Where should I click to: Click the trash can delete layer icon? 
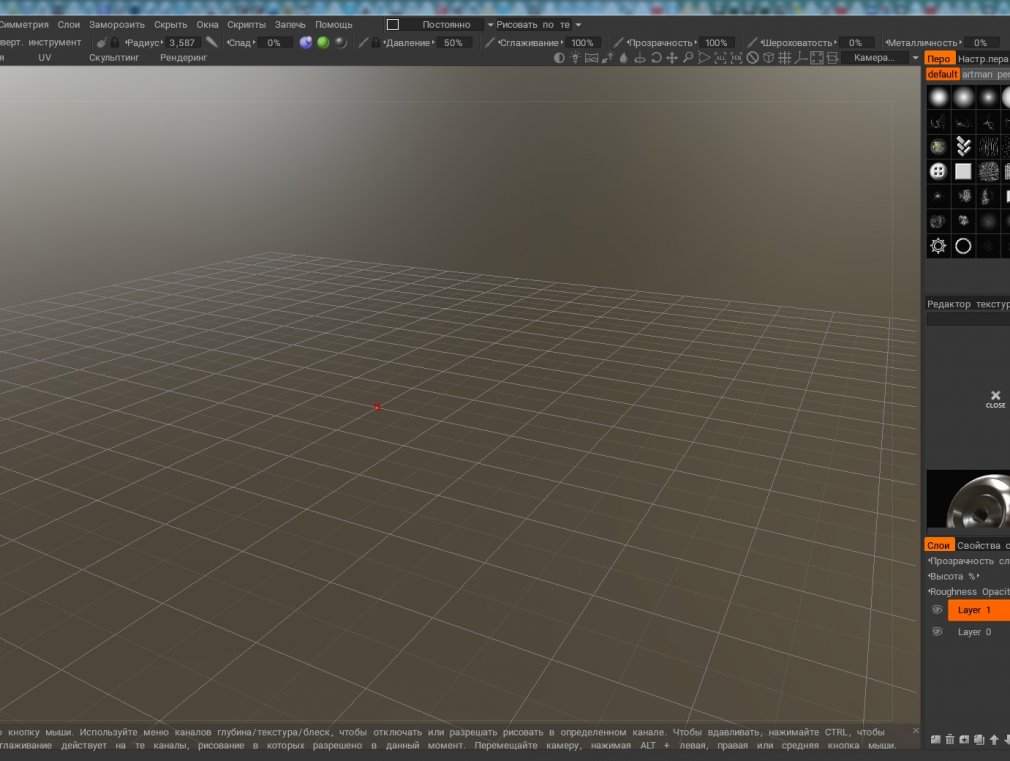pyautogui.click(x=949, y=740)
